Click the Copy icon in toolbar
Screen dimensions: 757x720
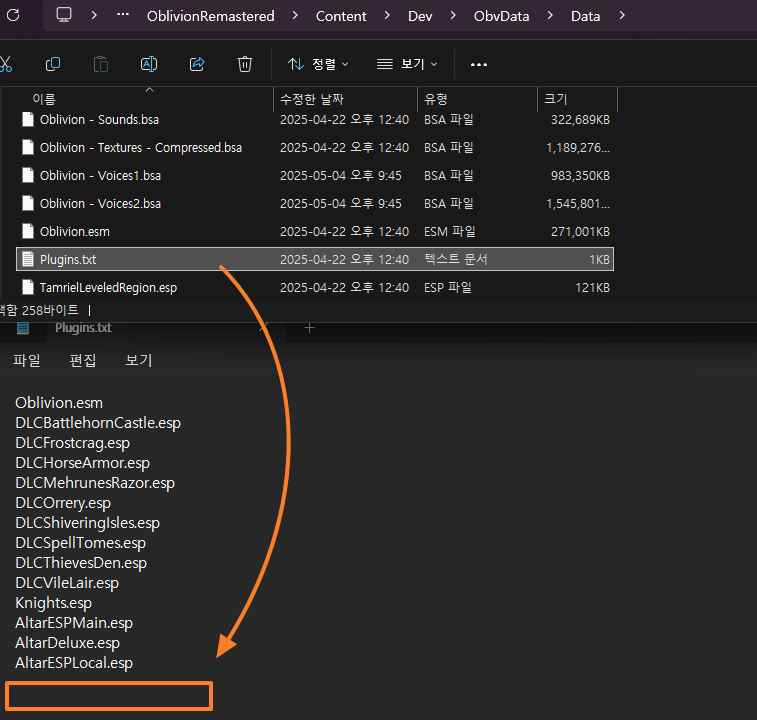click(53, 64)
